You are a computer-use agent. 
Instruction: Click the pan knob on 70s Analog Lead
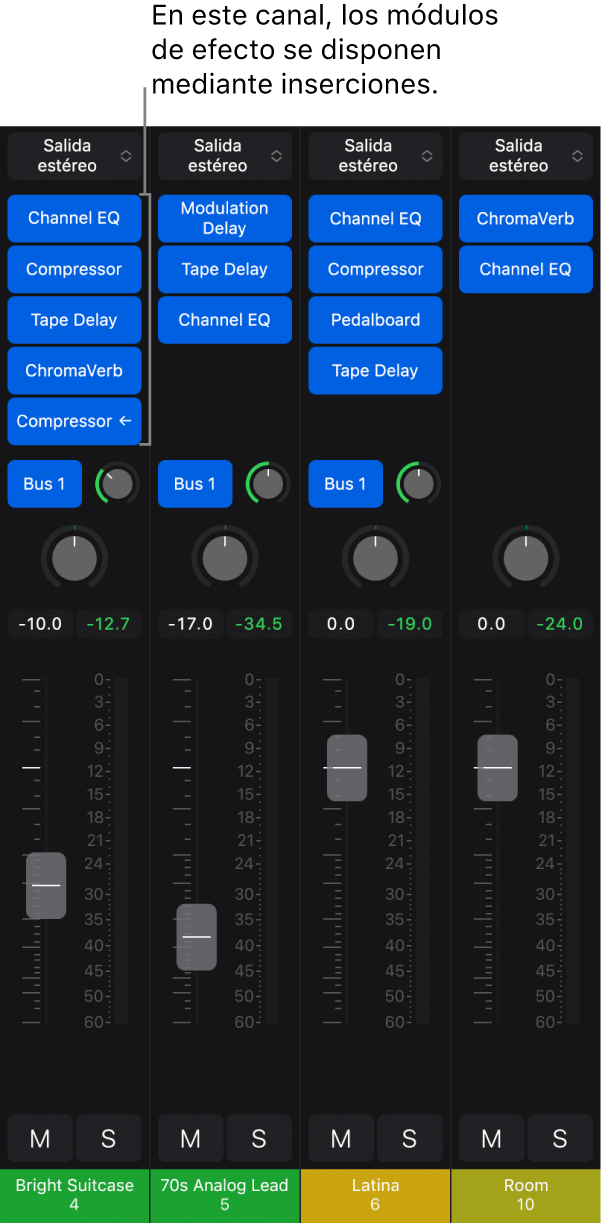click(225, 558)
